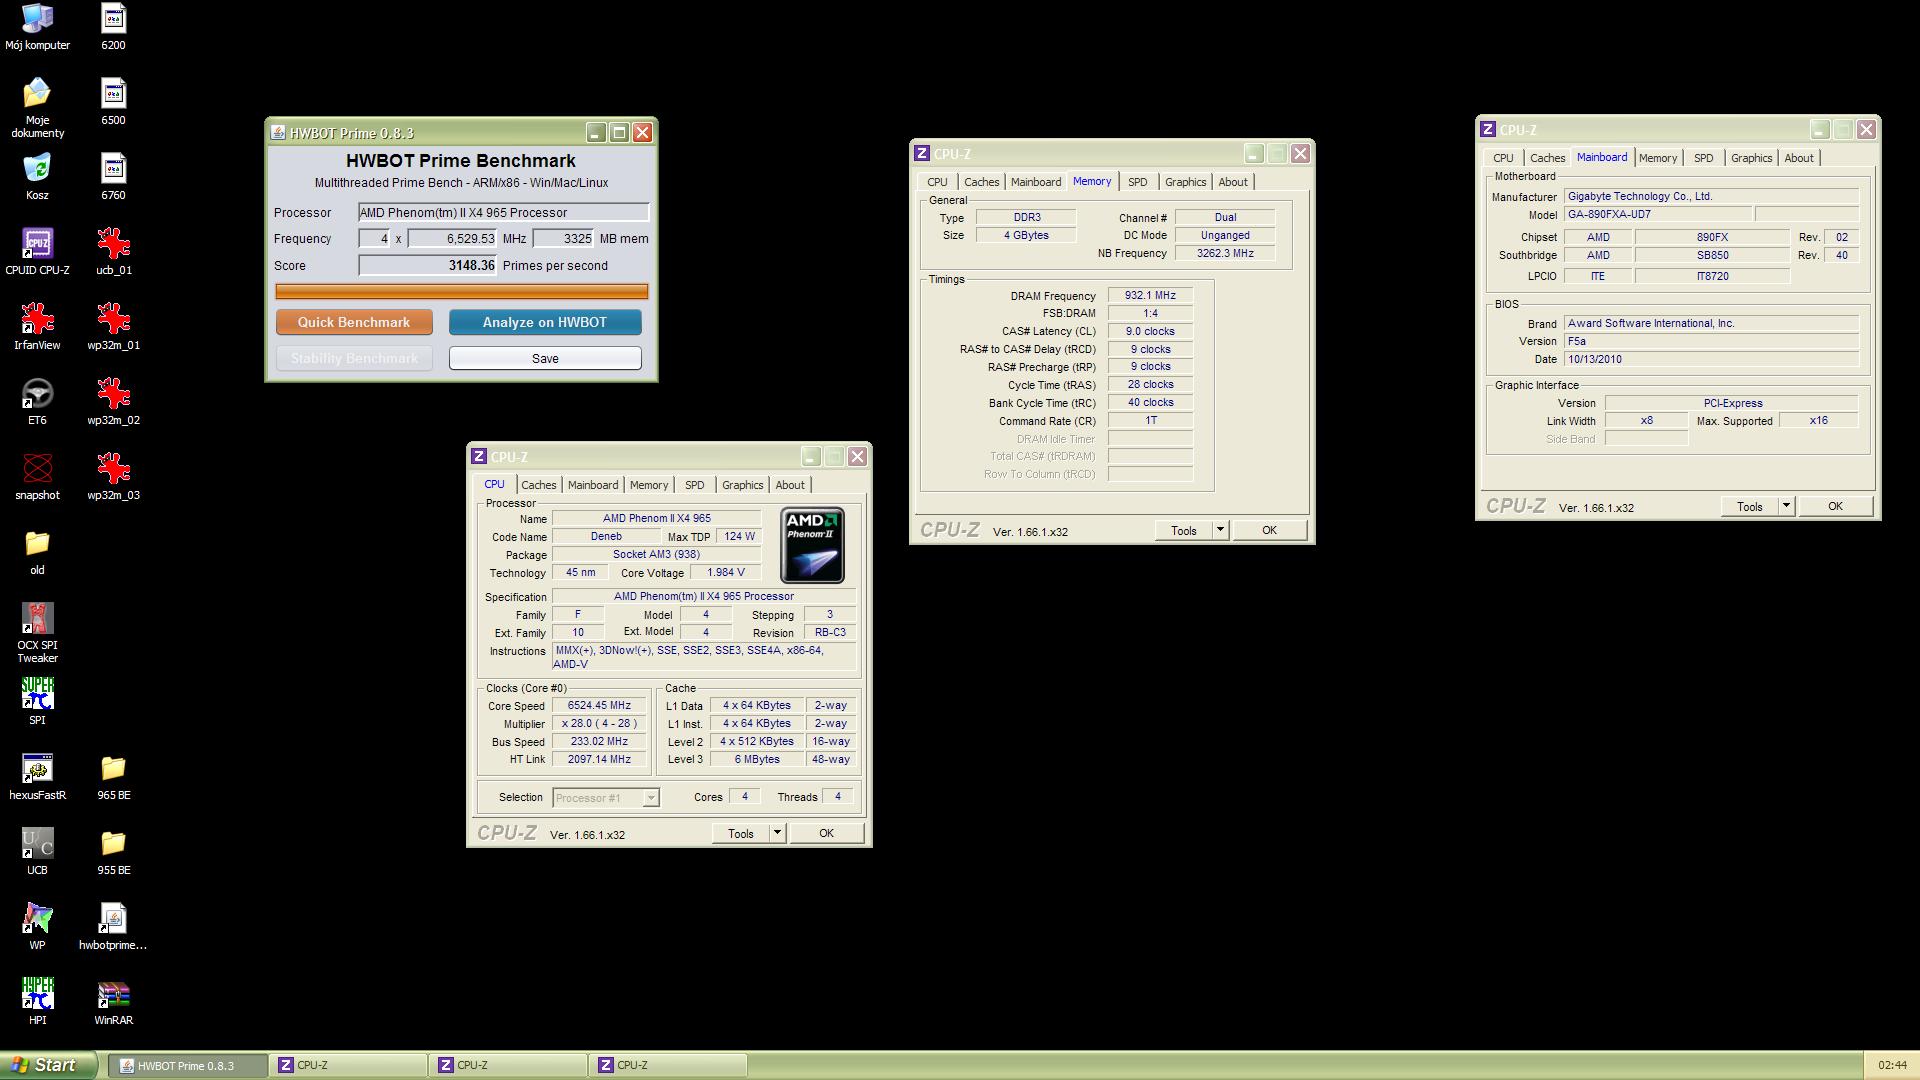Click the frequency field showing 6,529.53

click(452, 238)
